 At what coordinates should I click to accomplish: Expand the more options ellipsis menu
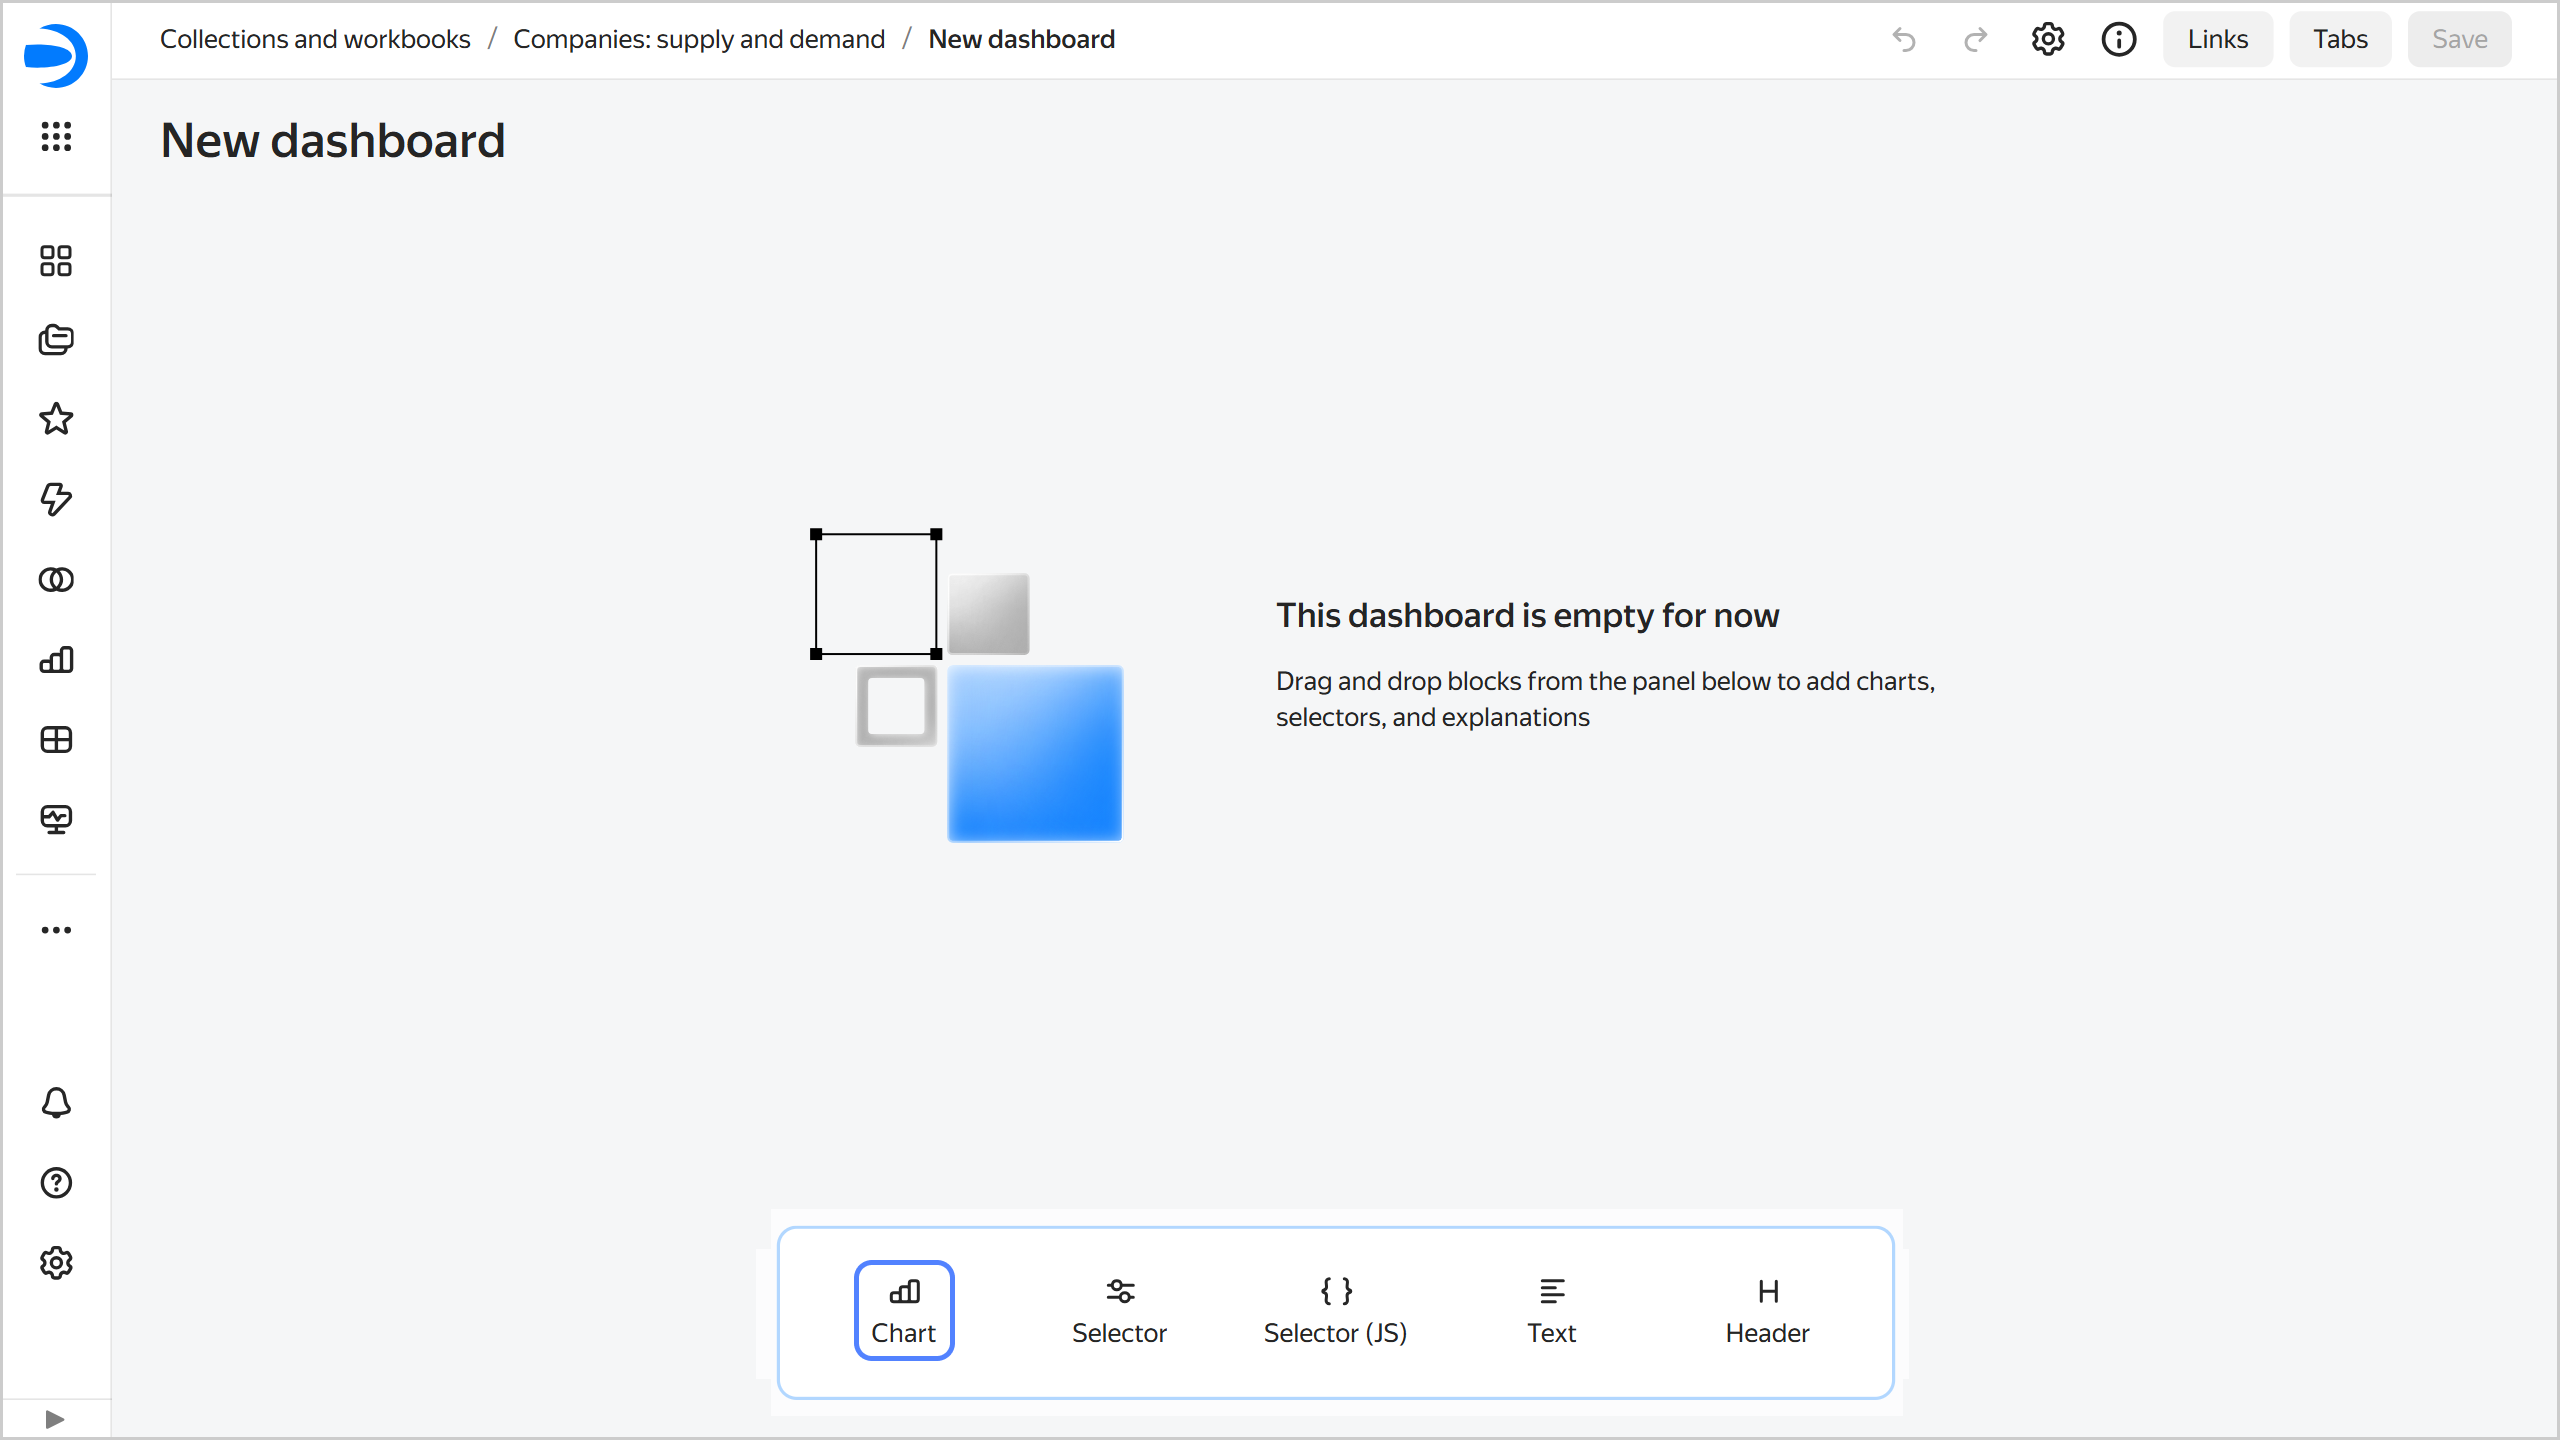click(x=56, y=930)
